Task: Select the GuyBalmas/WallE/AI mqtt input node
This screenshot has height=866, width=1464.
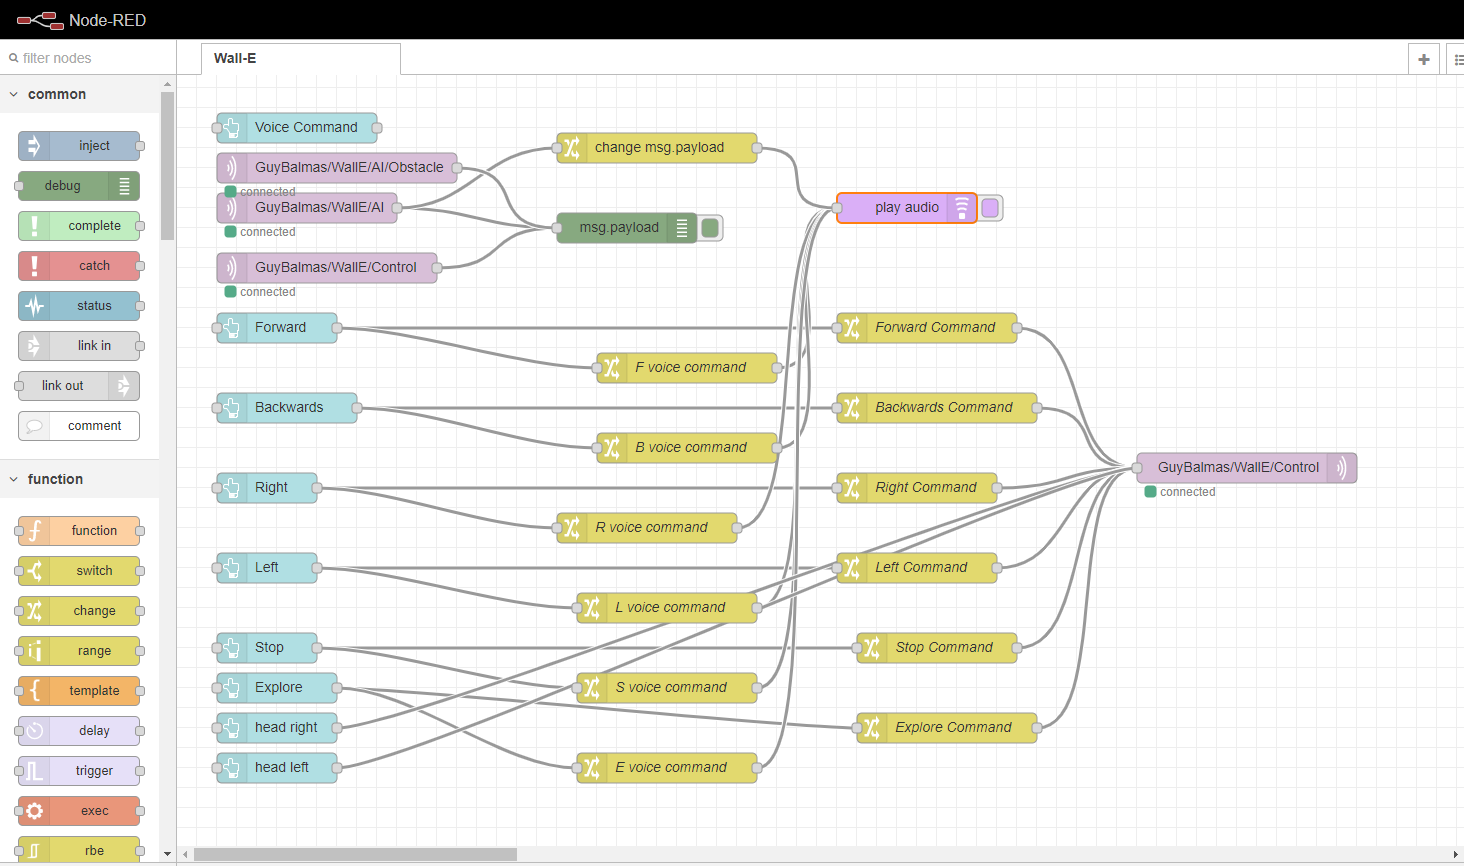Action: 307,208
